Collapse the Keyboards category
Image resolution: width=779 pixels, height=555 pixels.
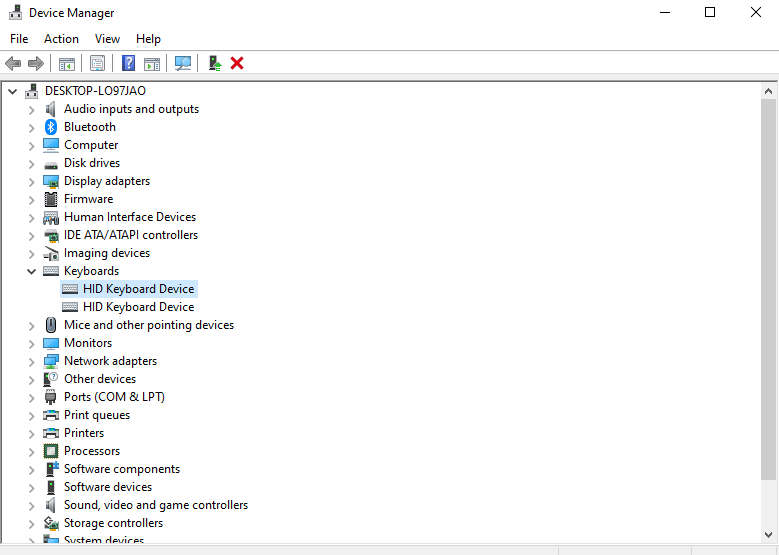[31, 271]
